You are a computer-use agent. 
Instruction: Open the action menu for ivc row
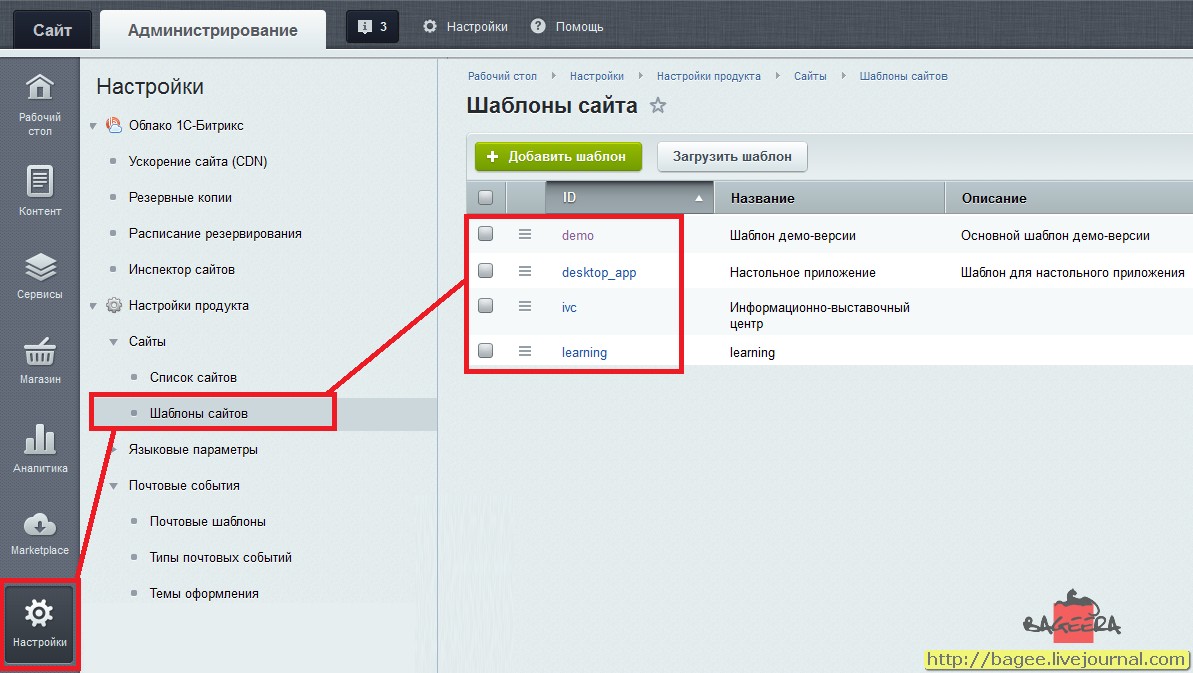[525, 306]
